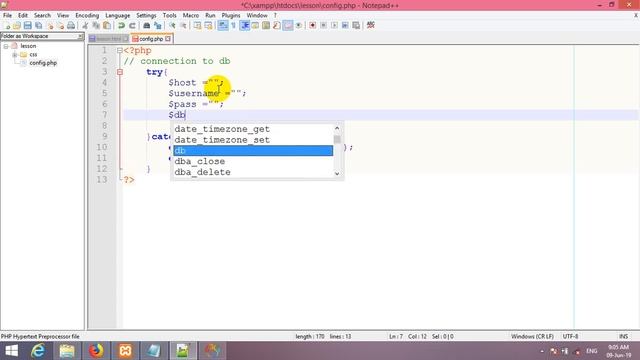Click autocomplete list scrollbar thumb
This screenshot has height=360, width=640.
point(337,139)
